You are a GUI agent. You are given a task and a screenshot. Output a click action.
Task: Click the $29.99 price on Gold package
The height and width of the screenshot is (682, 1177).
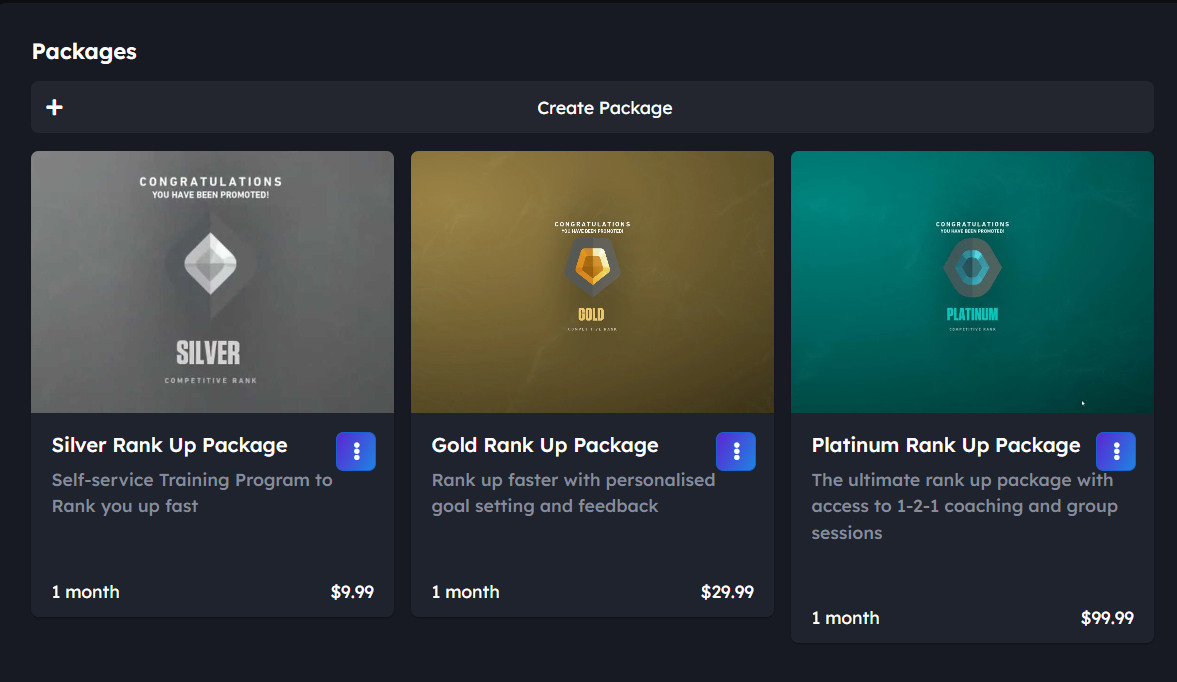[727, 592]
